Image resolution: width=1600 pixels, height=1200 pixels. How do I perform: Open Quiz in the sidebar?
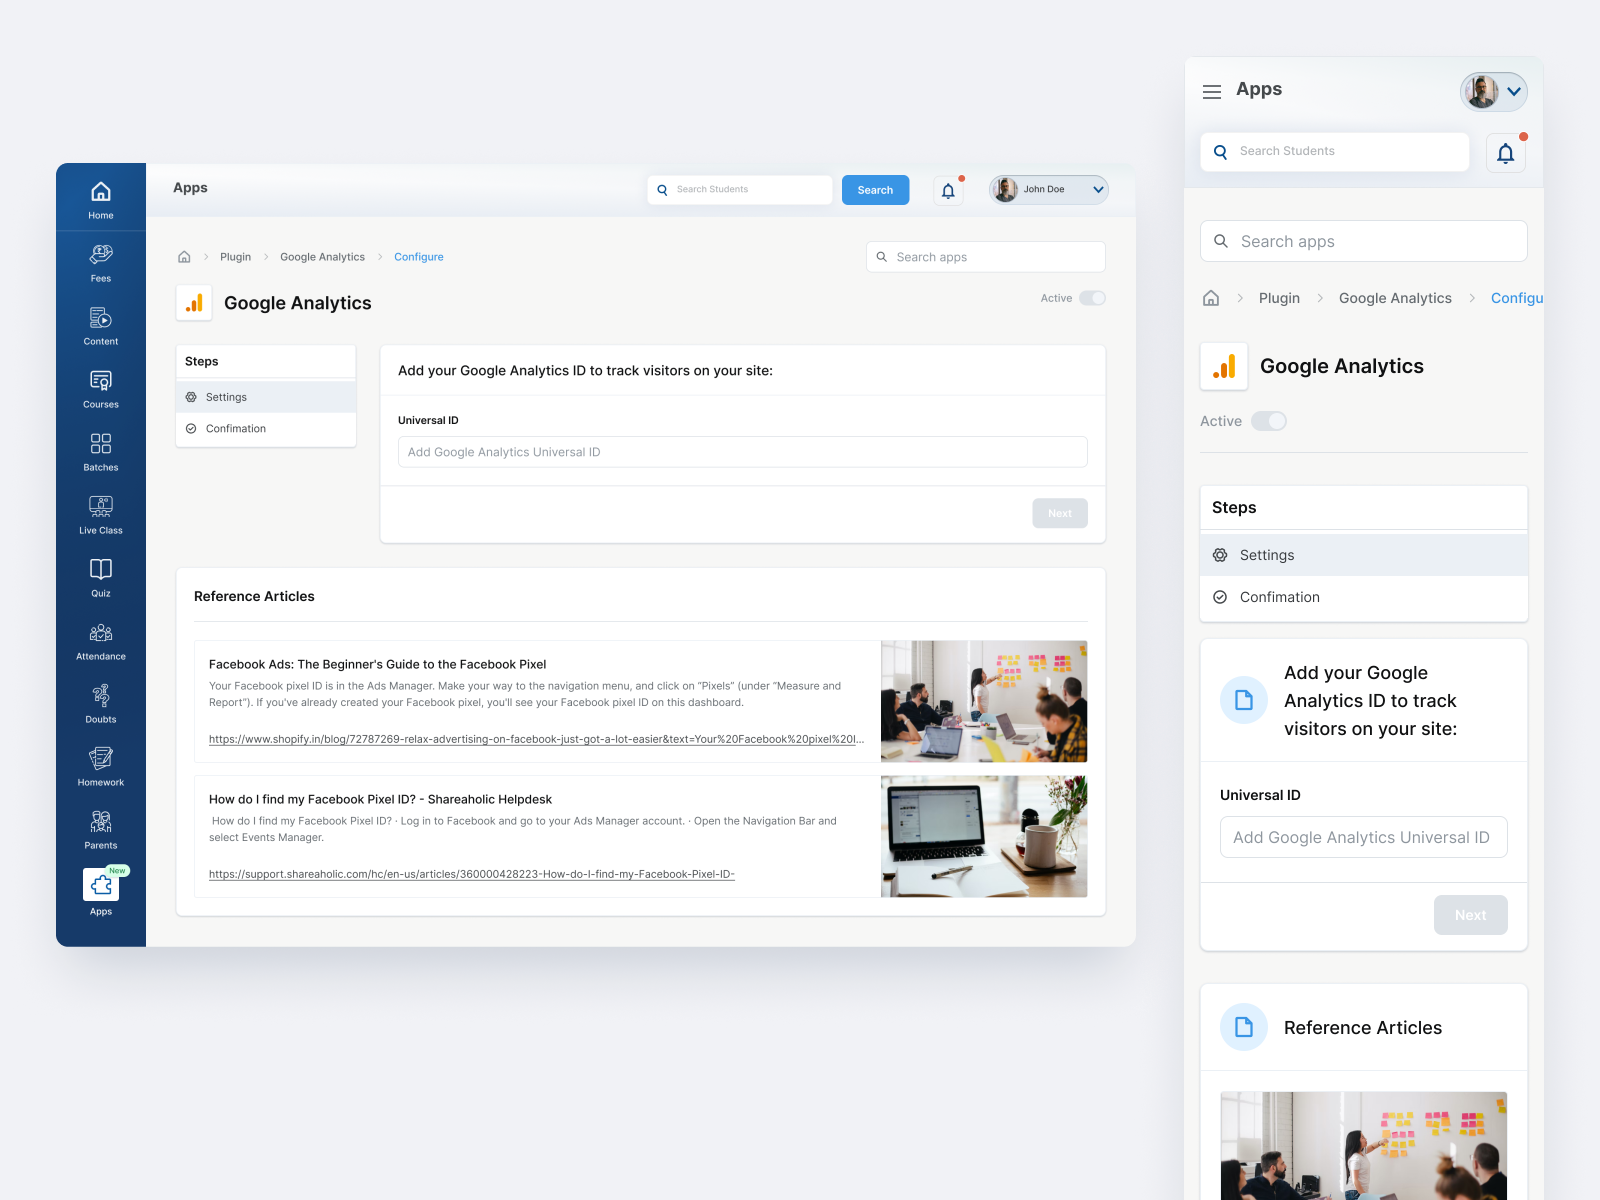point(101,578)
